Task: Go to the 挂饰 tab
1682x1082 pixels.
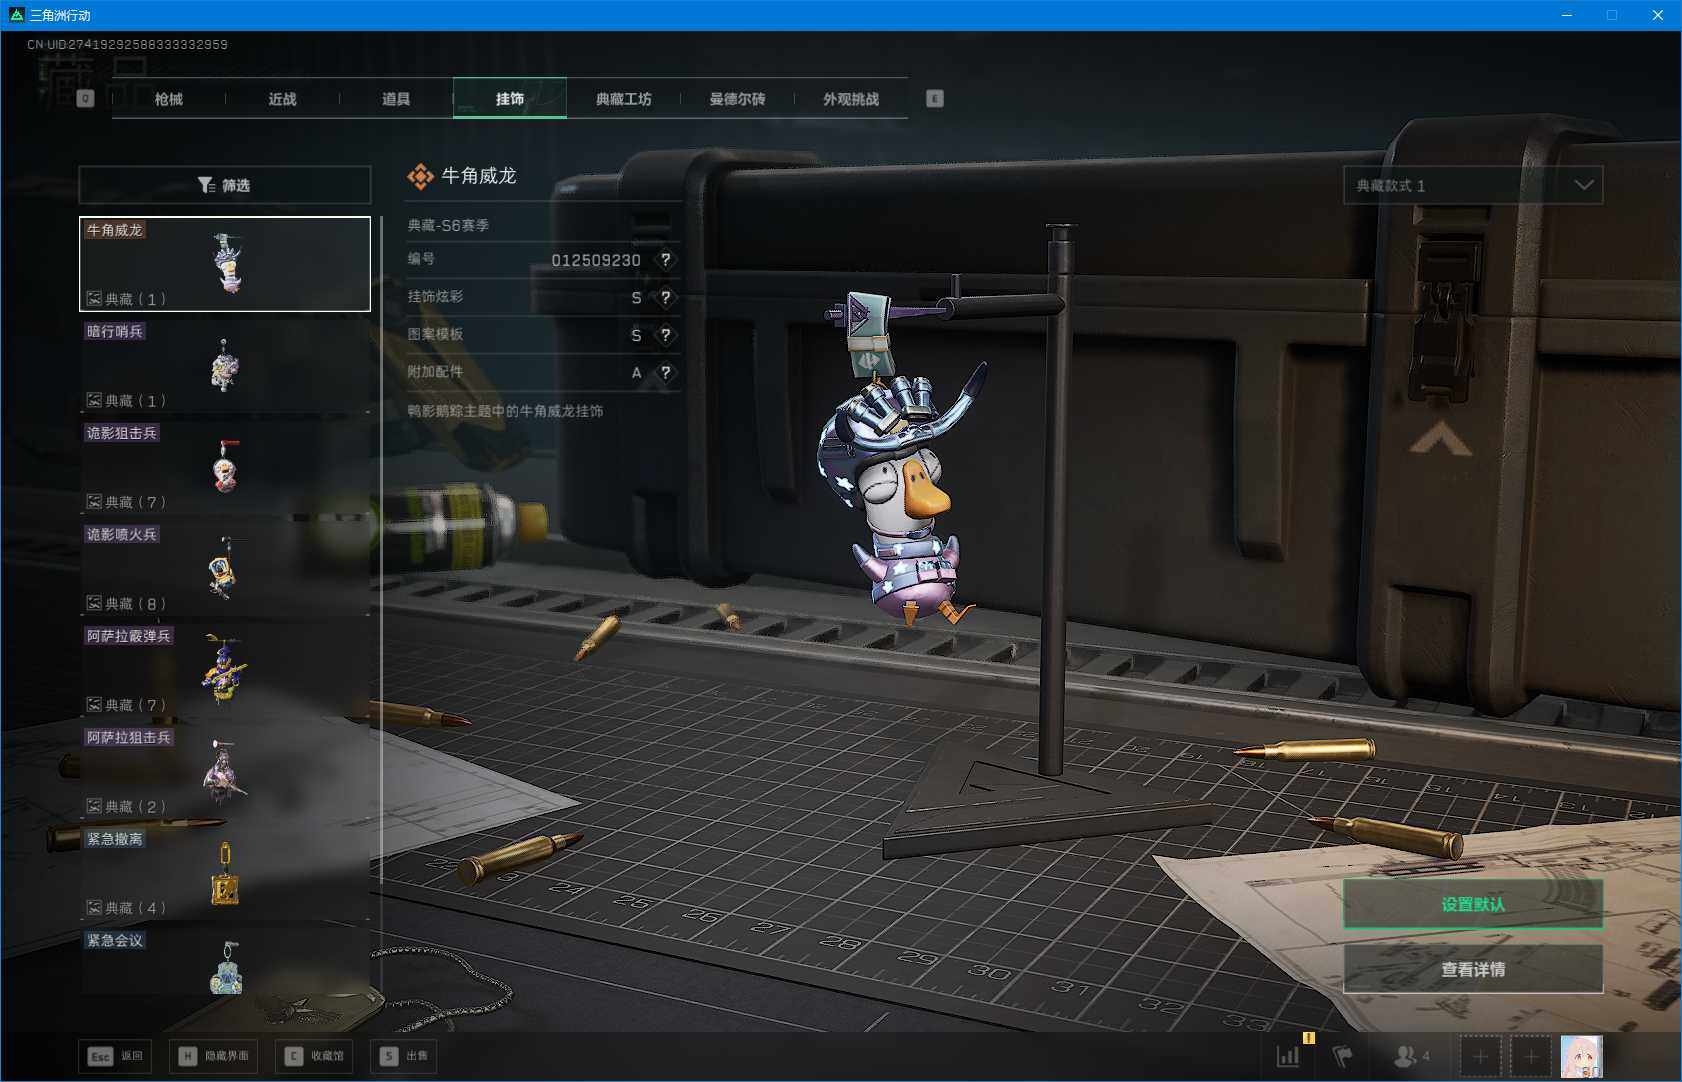Action: 510,99
